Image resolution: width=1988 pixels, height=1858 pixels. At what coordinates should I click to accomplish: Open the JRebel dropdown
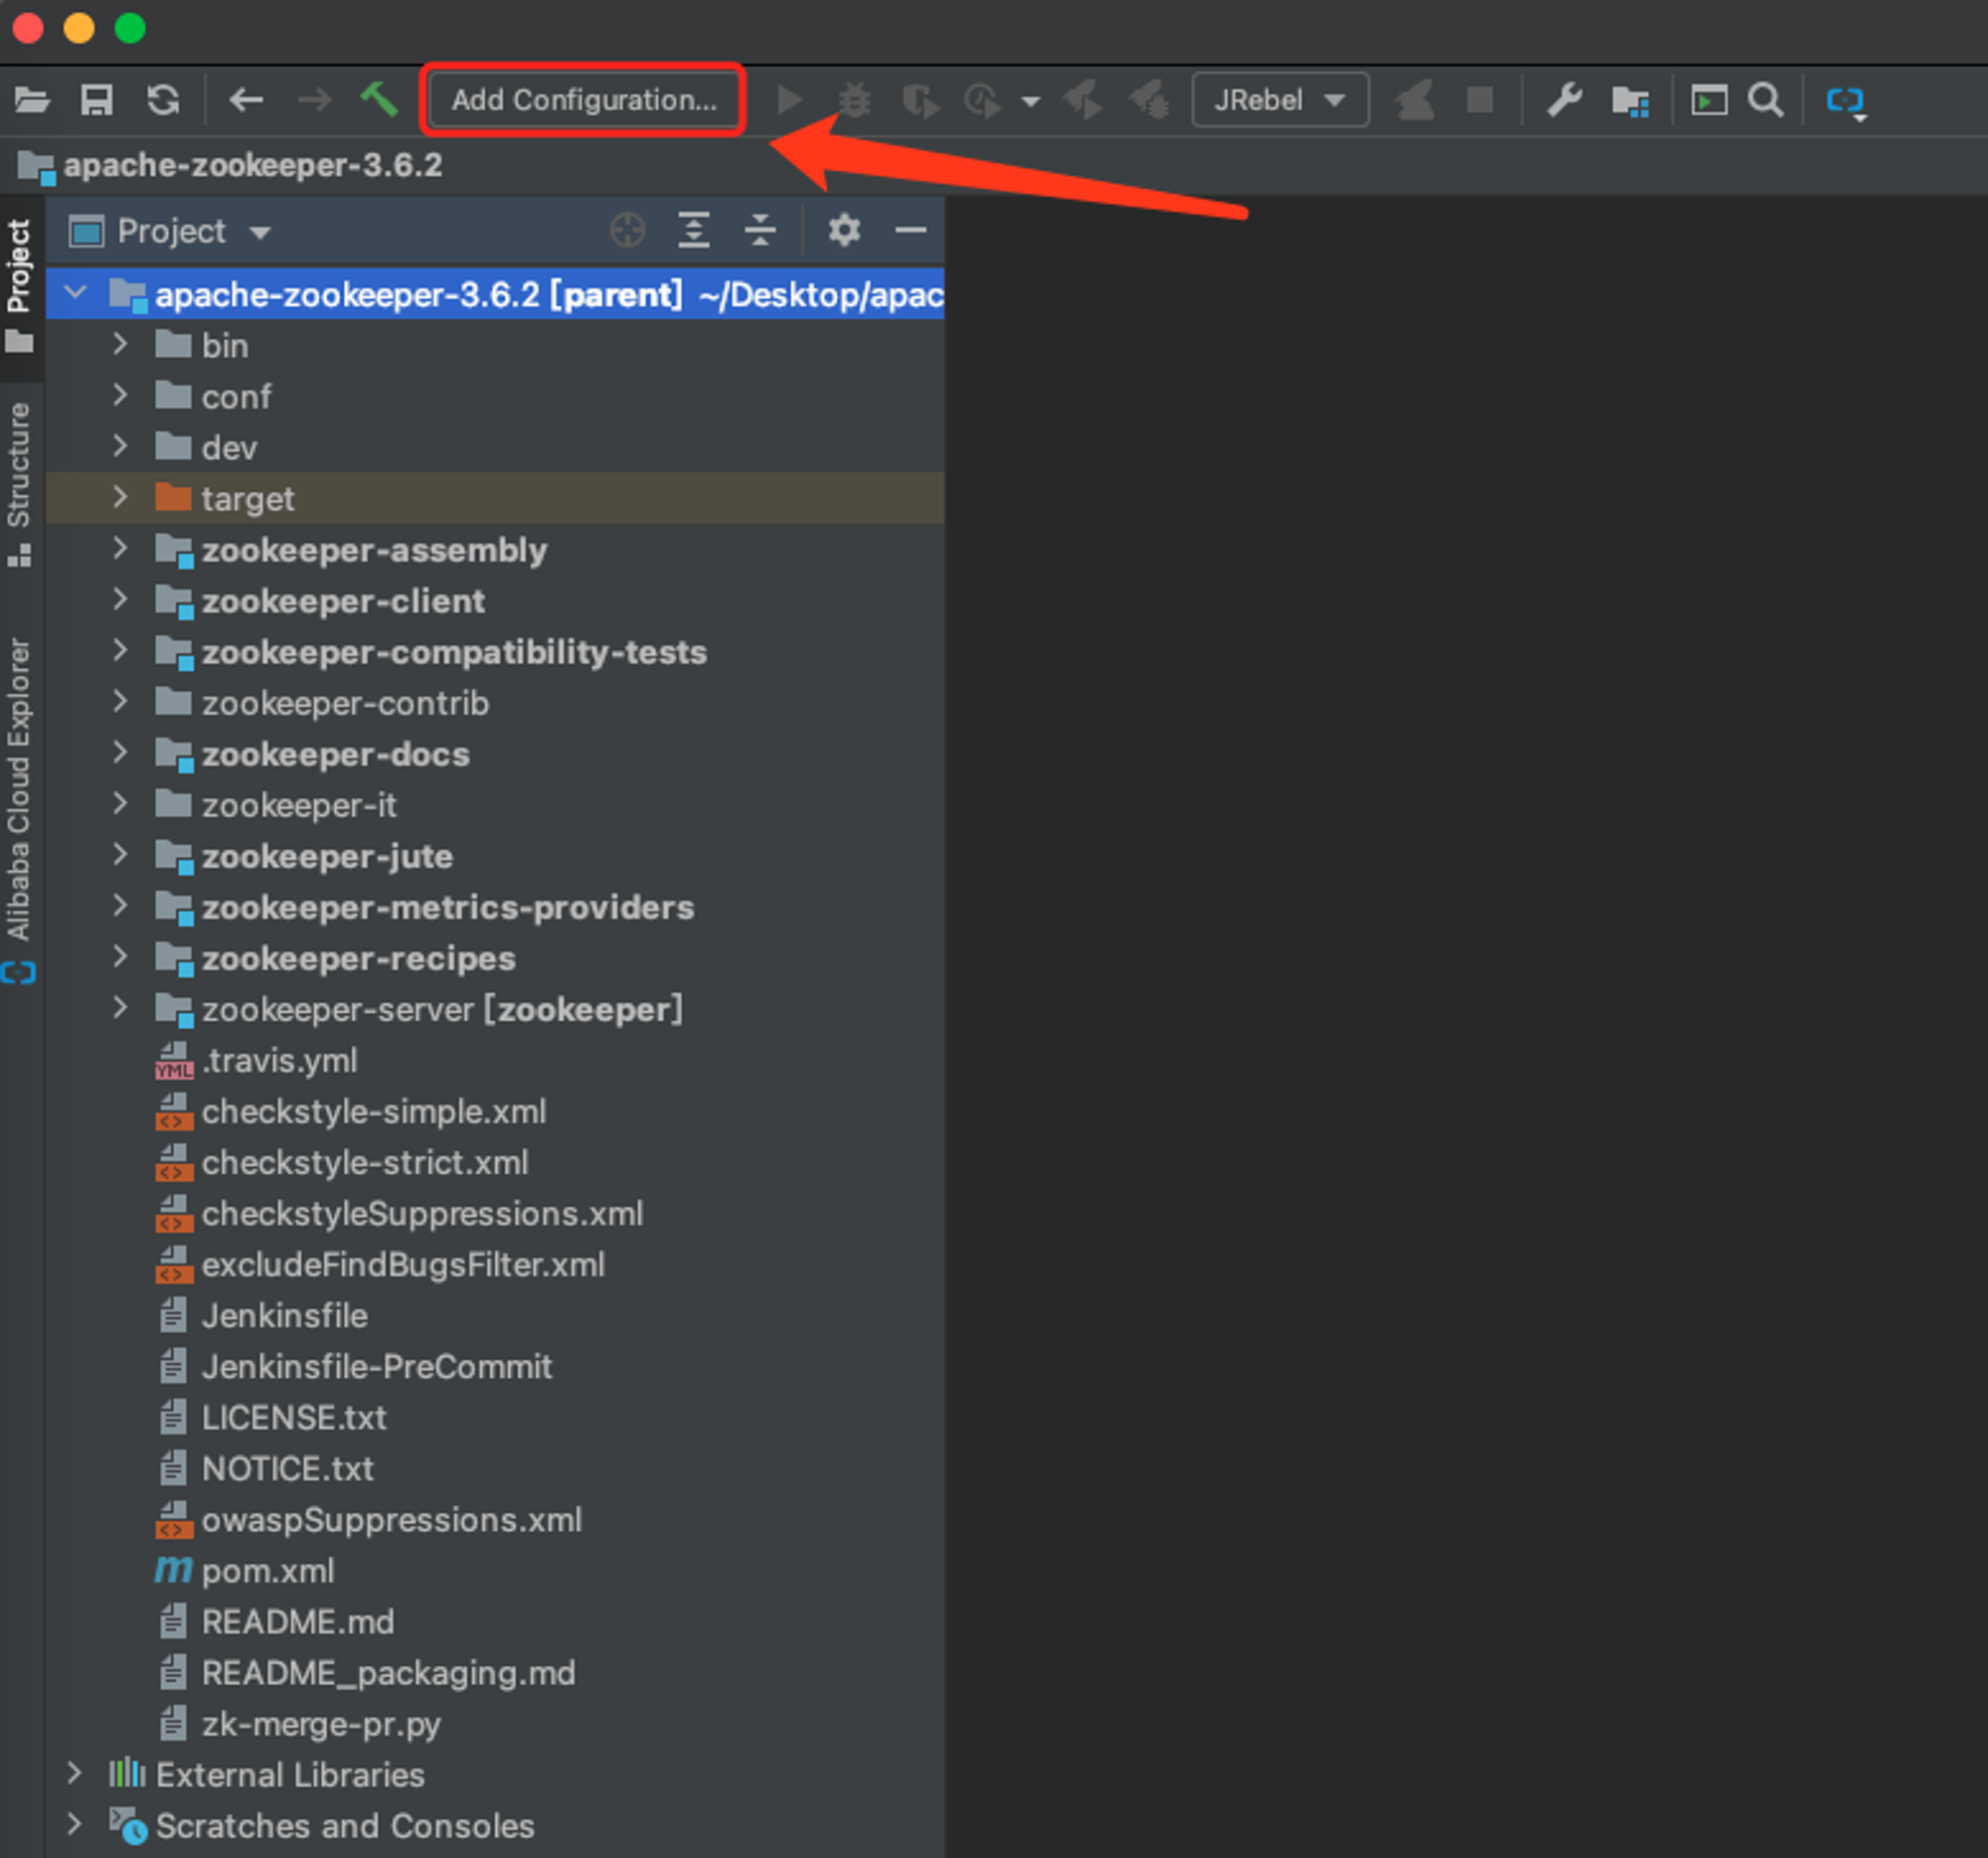pyautogui.click(x=1279, y=100)
